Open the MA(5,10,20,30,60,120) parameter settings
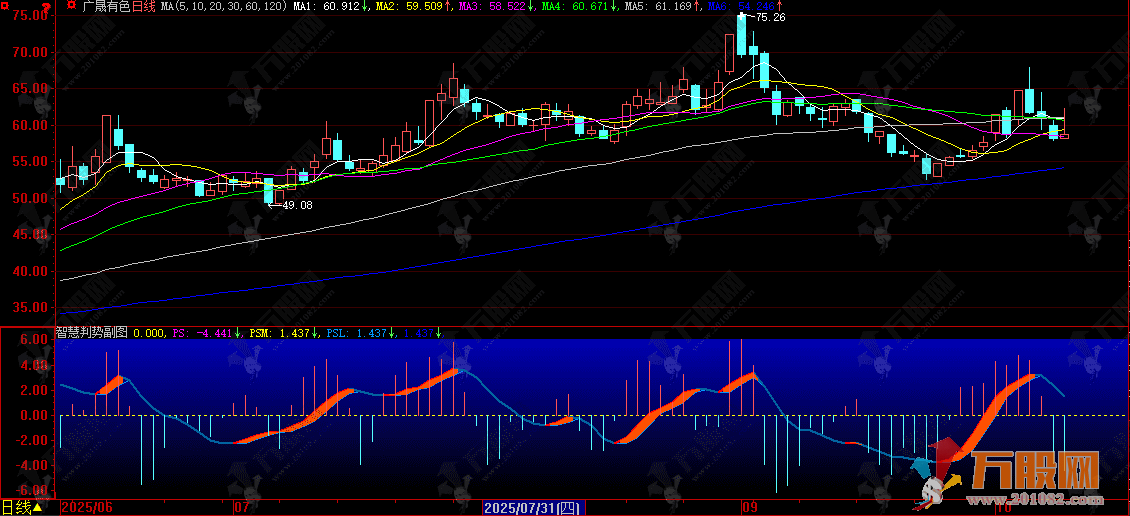The width and height of the screenshot is (1130, 516). click(x=223, y=7)
